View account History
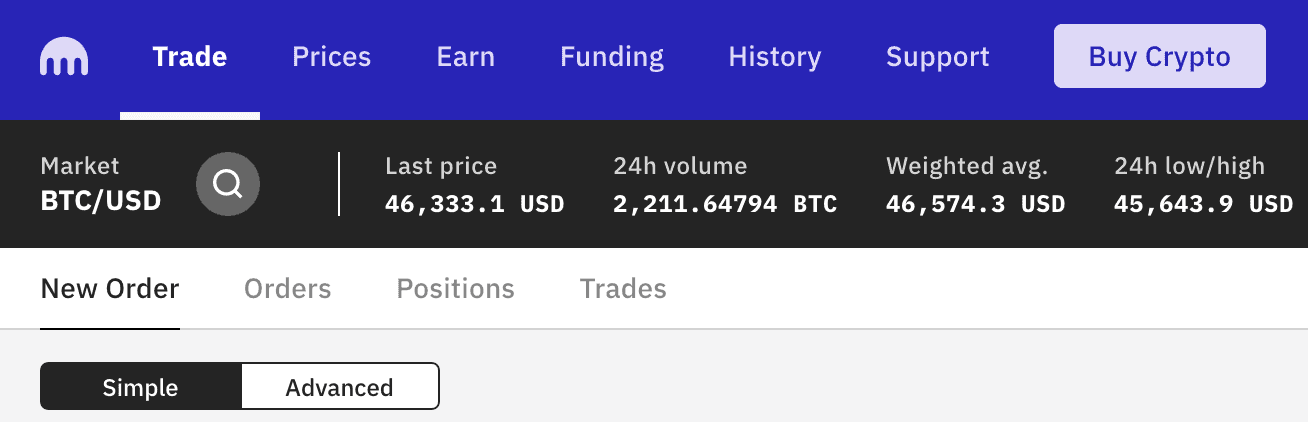Viewport: 1308px width, 422px height. (774, 57)
